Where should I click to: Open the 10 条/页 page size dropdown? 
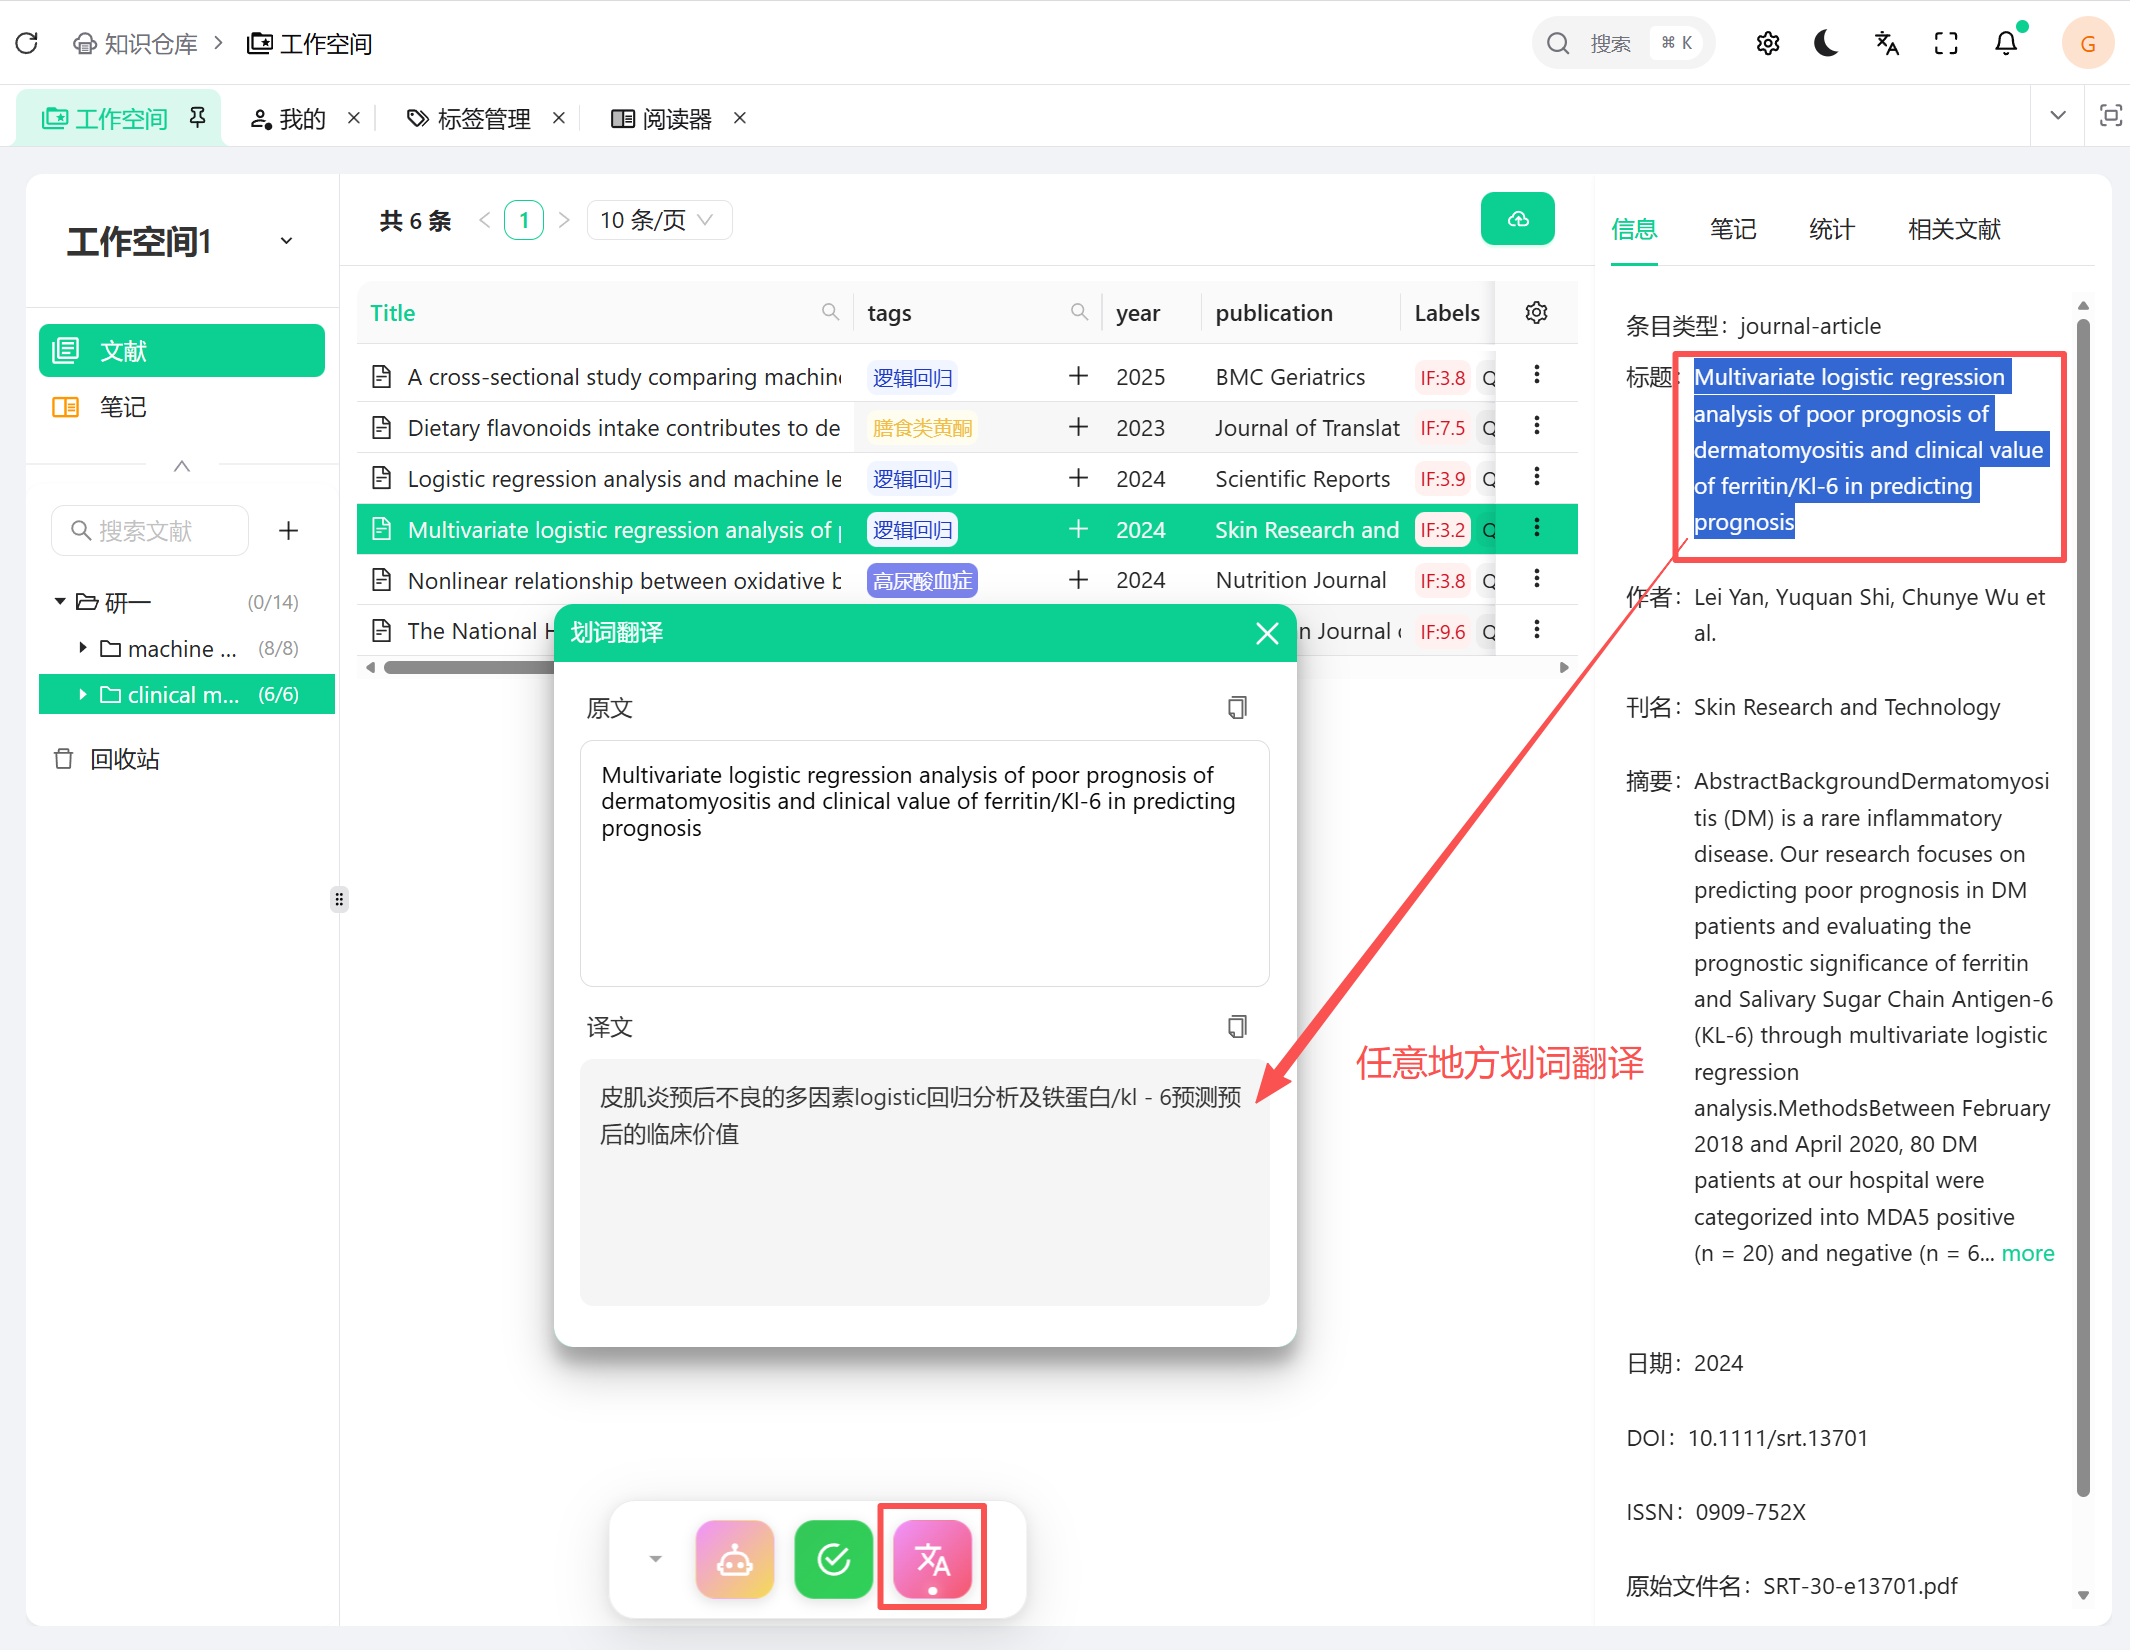click(x=658, y=219)
